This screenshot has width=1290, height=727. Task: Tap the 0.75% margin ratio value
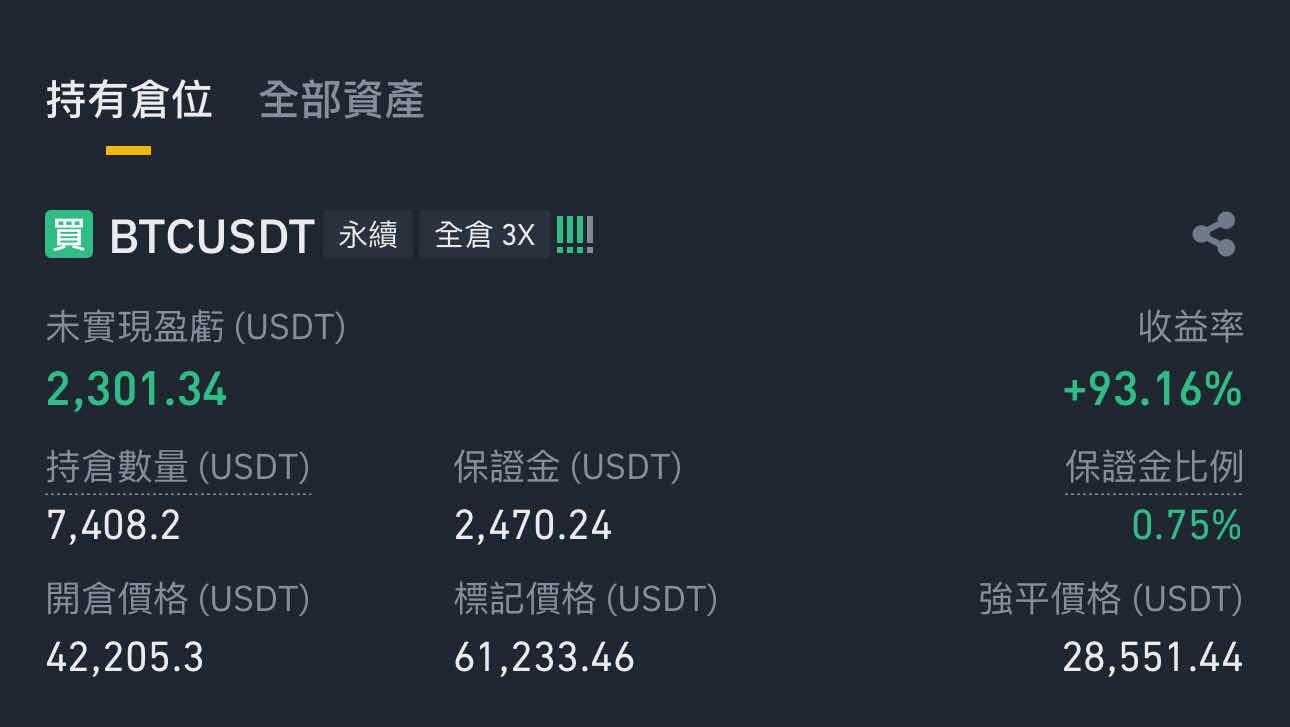coord(1187,525)
